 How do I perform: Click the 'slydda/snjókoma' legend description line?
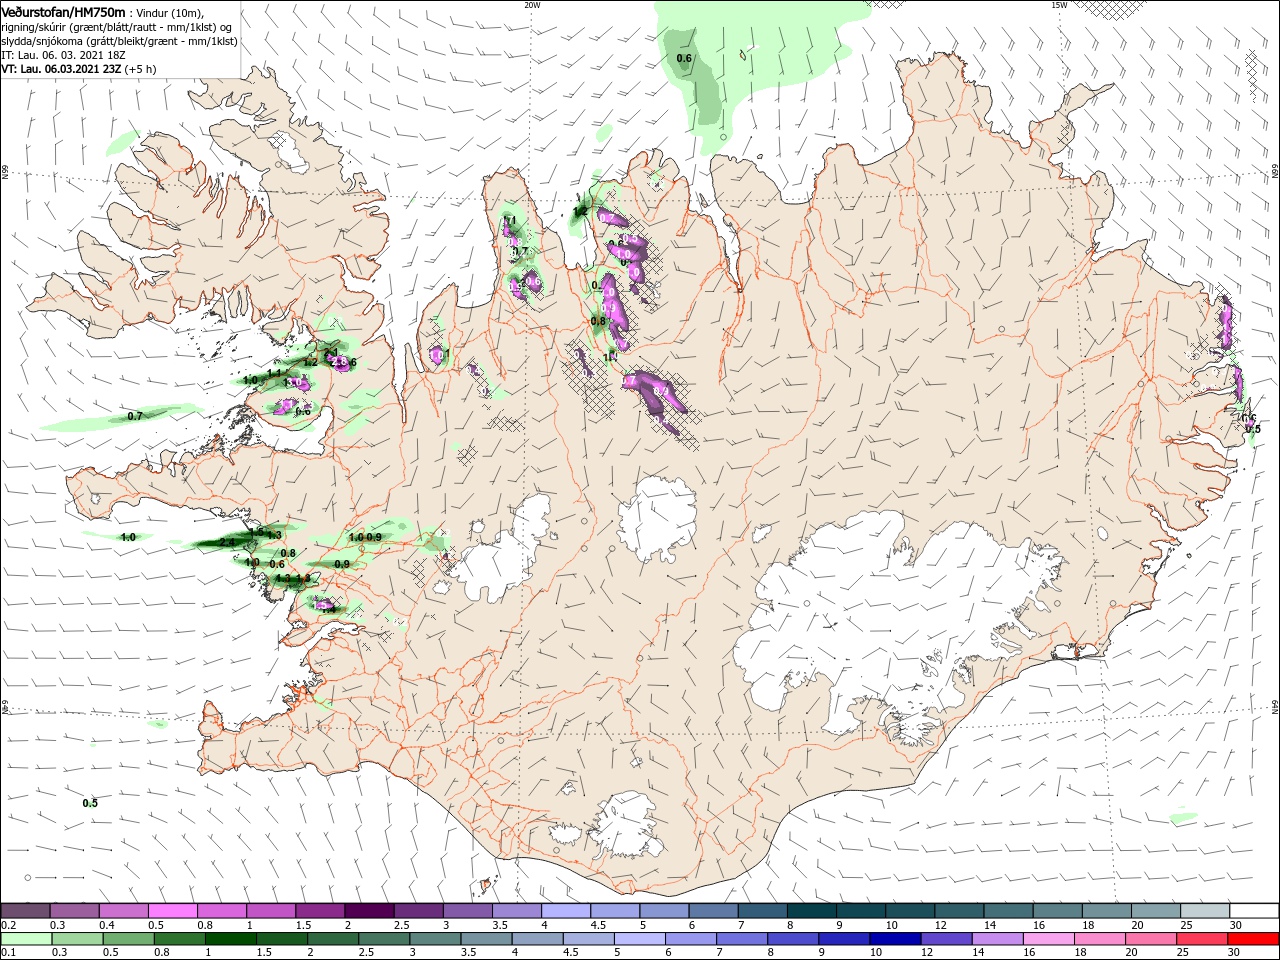(x=118, y=41)
